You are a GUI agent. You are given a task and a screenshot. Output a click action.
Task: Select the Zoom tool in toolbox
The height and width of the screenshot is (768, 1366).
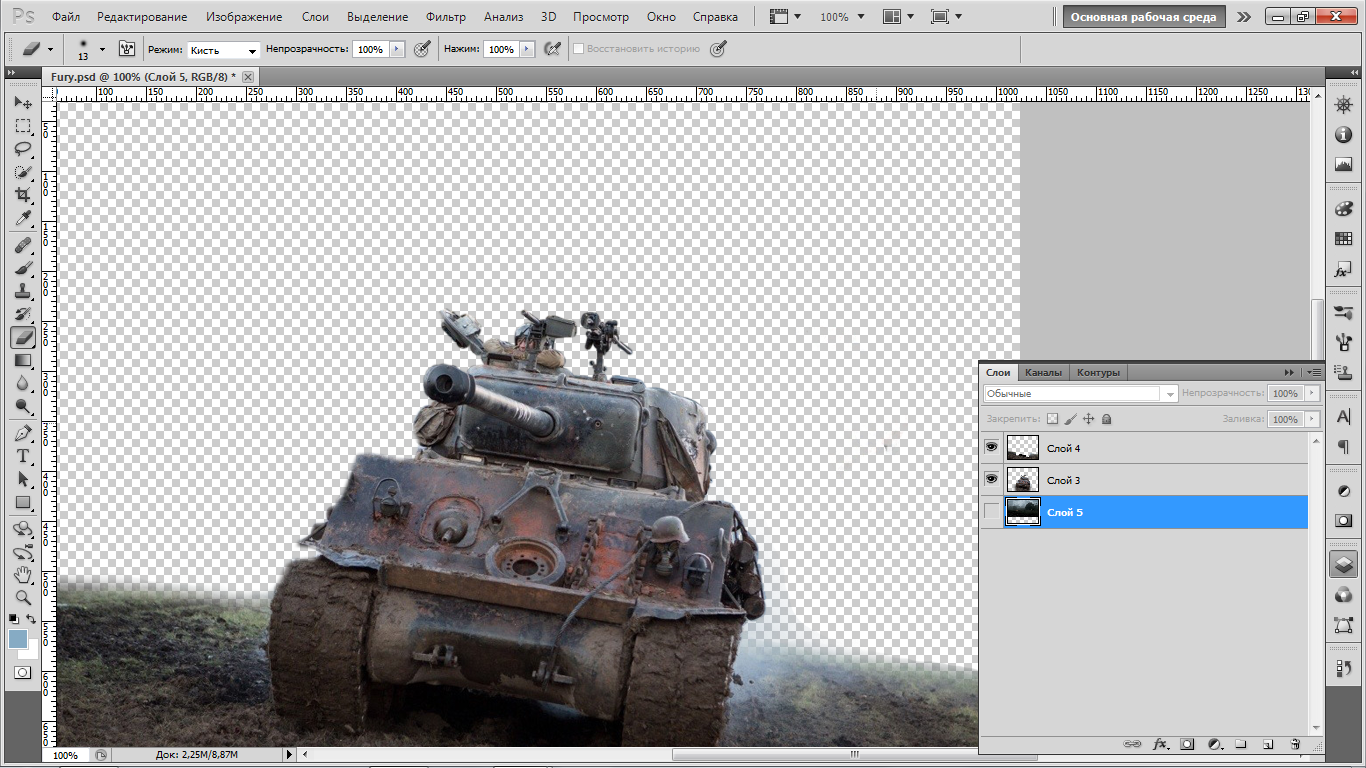[x=23, y=597]
